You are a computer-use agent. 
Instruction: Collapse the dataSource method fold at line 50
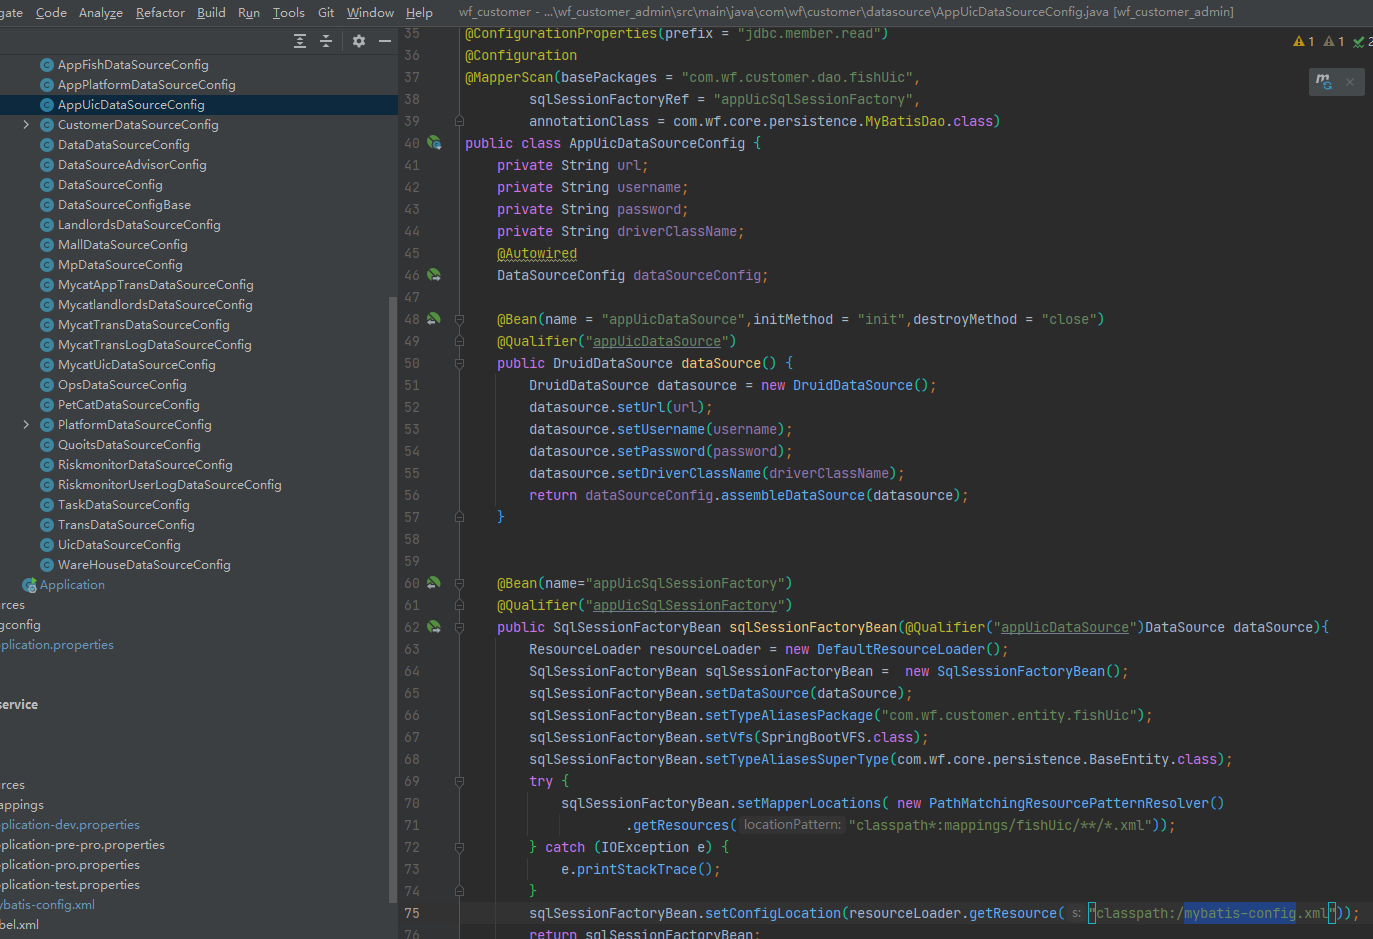(x=460, y=363)
